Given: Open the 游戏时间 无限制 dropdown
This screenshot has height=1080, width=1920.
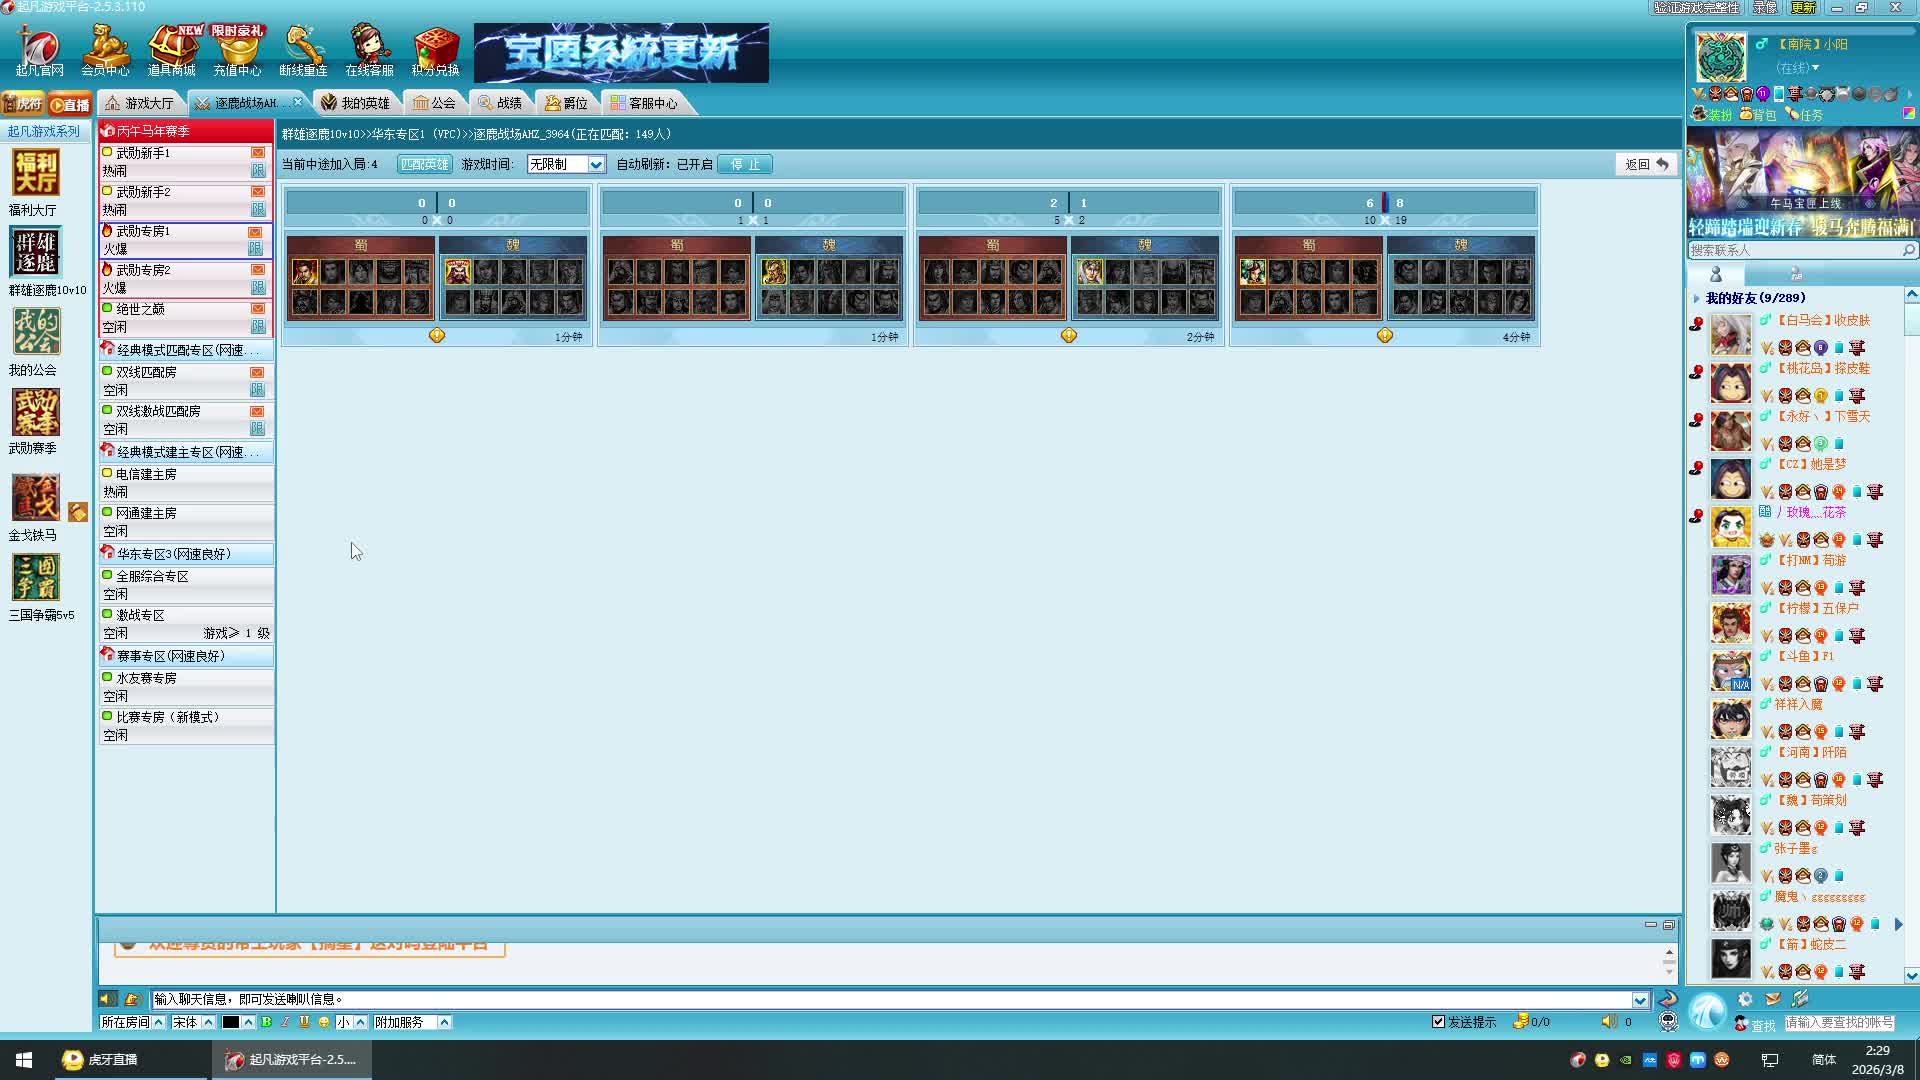Looking at the screenshot, I should click(x=566, y=164).
